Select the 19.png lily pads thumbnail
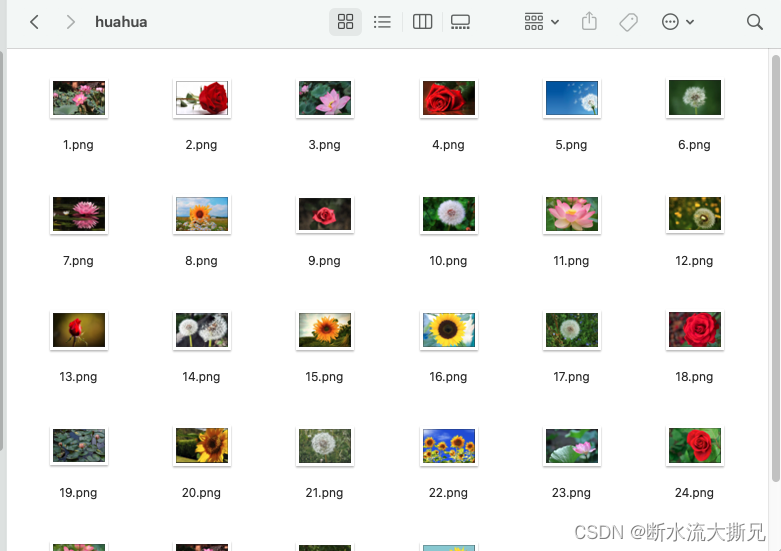This screenshot has width=781, height=551. pos(79,446)
